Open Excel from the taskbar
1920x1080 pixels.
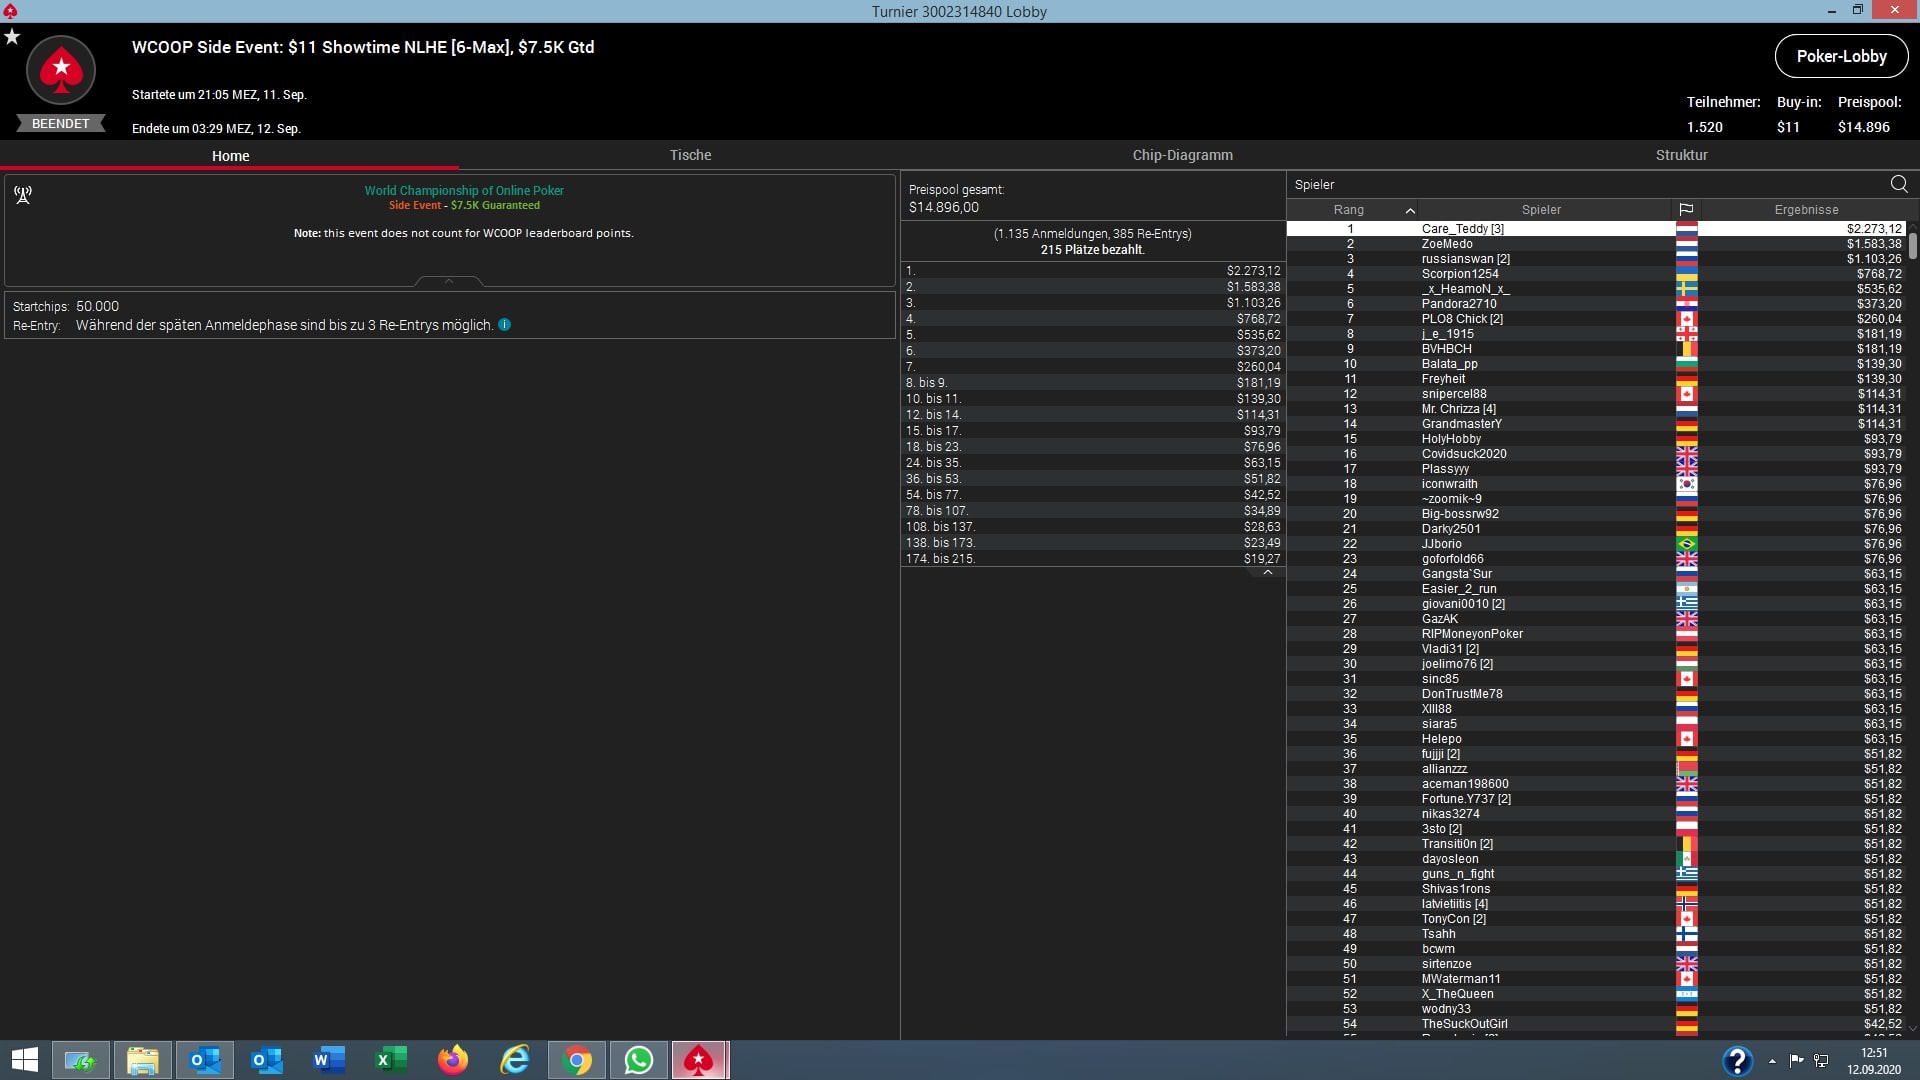coord(390,1060)
